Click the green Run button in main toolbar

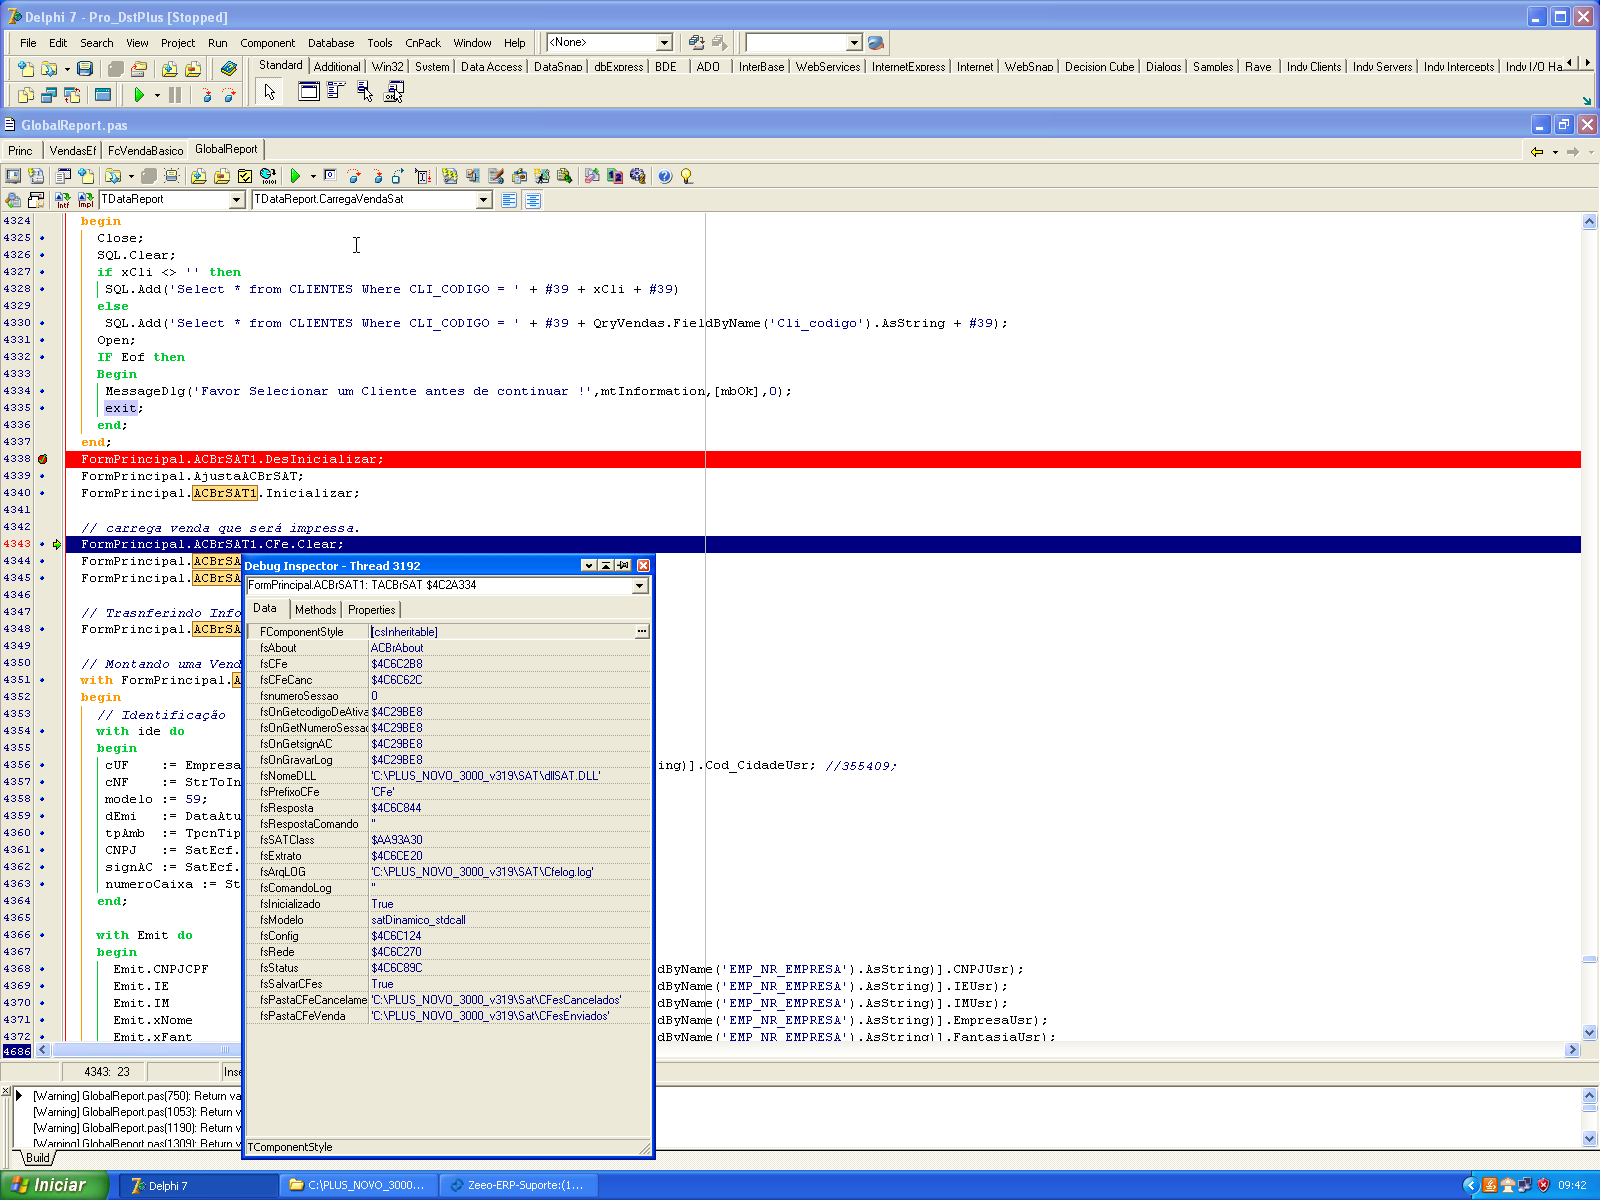[x=139, y=94]
